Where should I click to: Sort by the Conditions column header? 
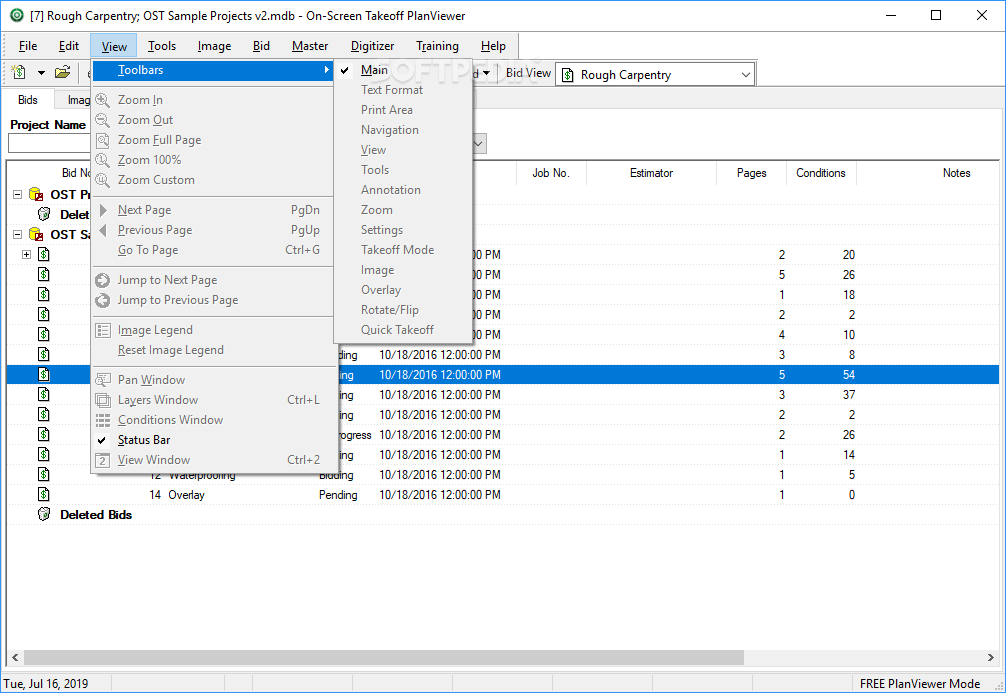click(821, 173)
